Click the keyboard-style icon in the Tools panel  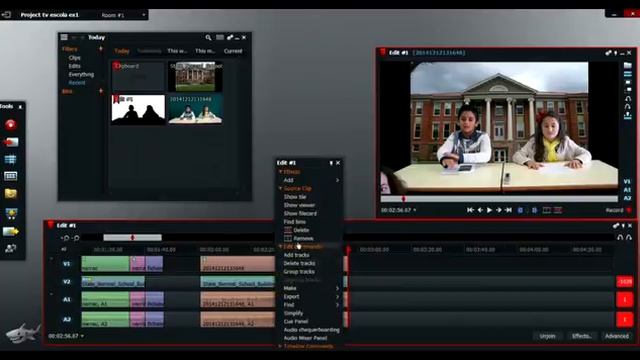(11, 176)
